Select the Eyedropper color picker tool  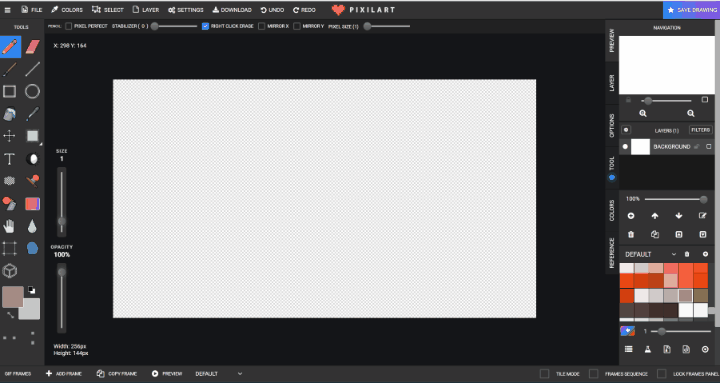point(33,114)
